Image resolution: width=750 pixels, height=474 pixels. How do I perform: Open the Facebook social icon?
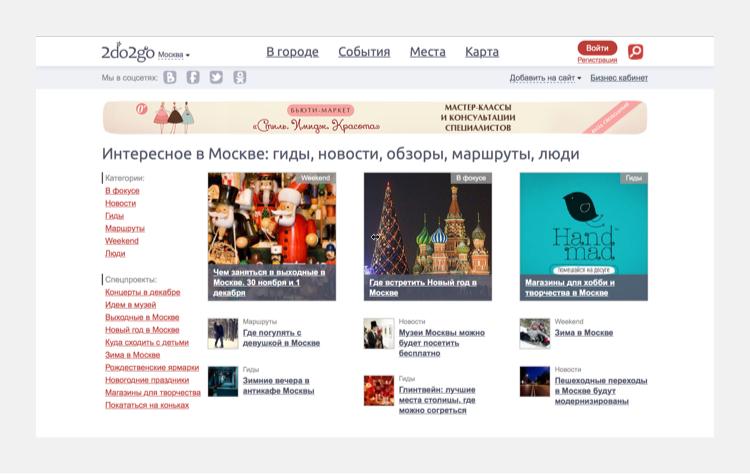tap(193, 77)
